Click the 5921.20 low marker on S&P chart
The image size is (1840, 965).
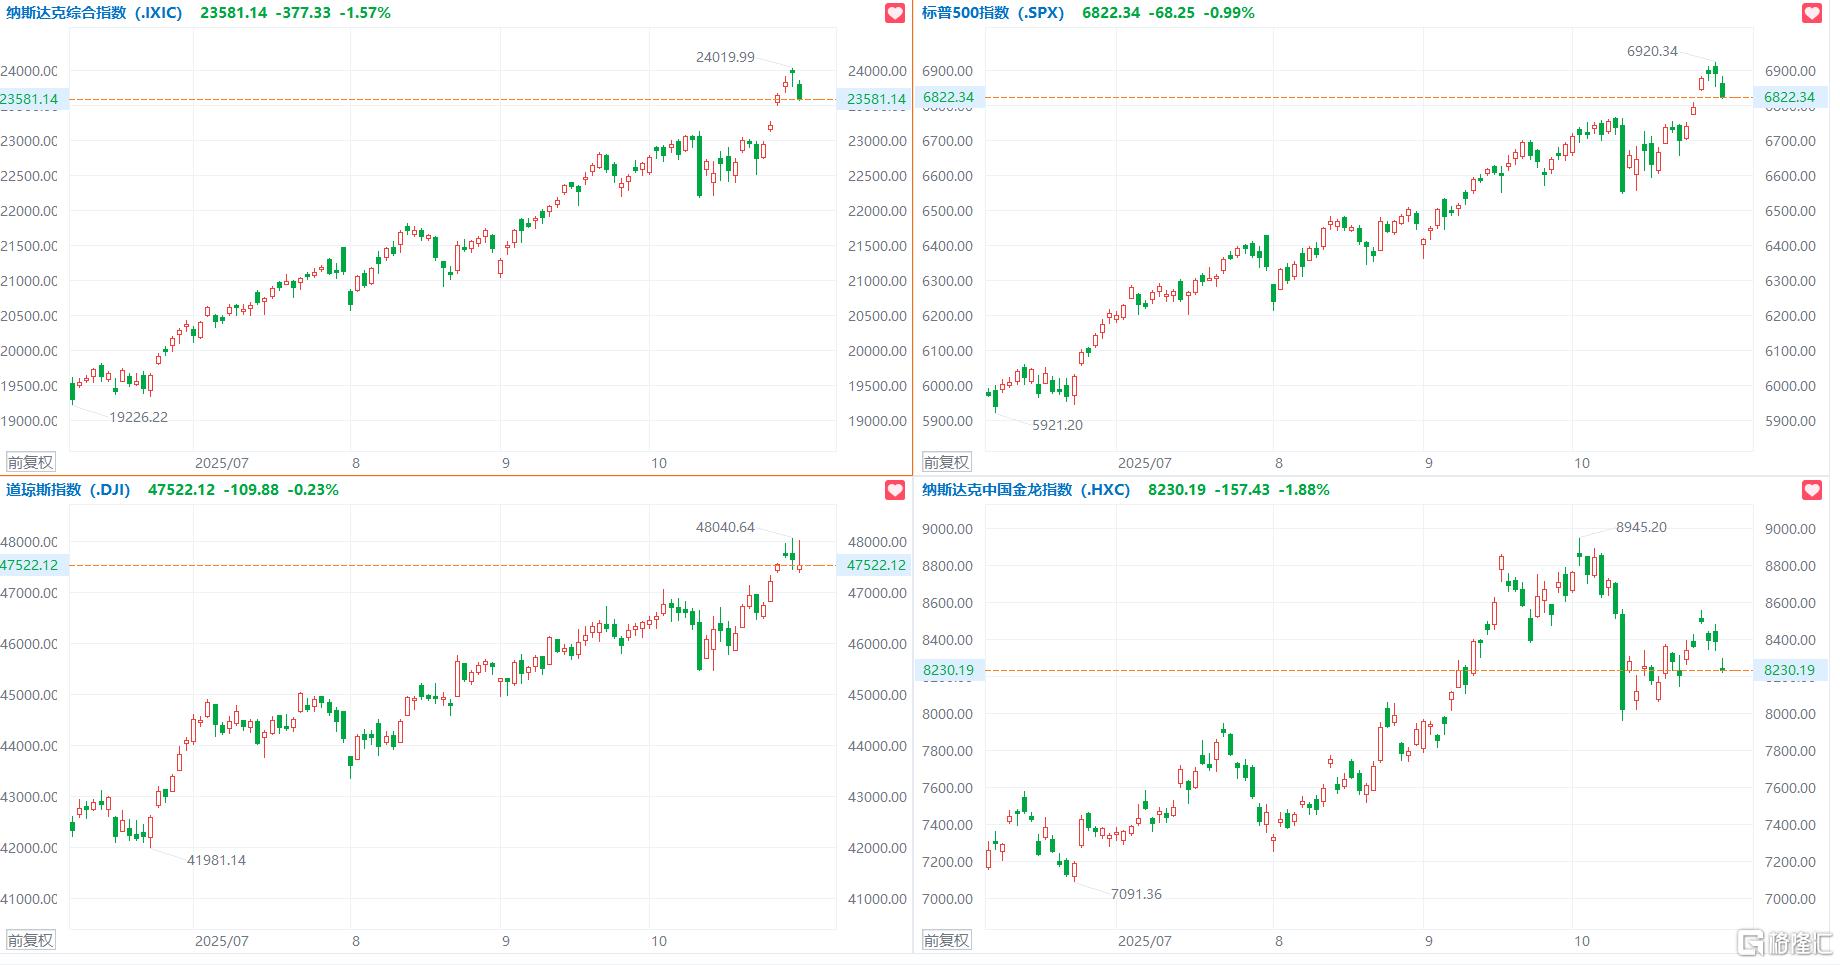click(1057, 425)
